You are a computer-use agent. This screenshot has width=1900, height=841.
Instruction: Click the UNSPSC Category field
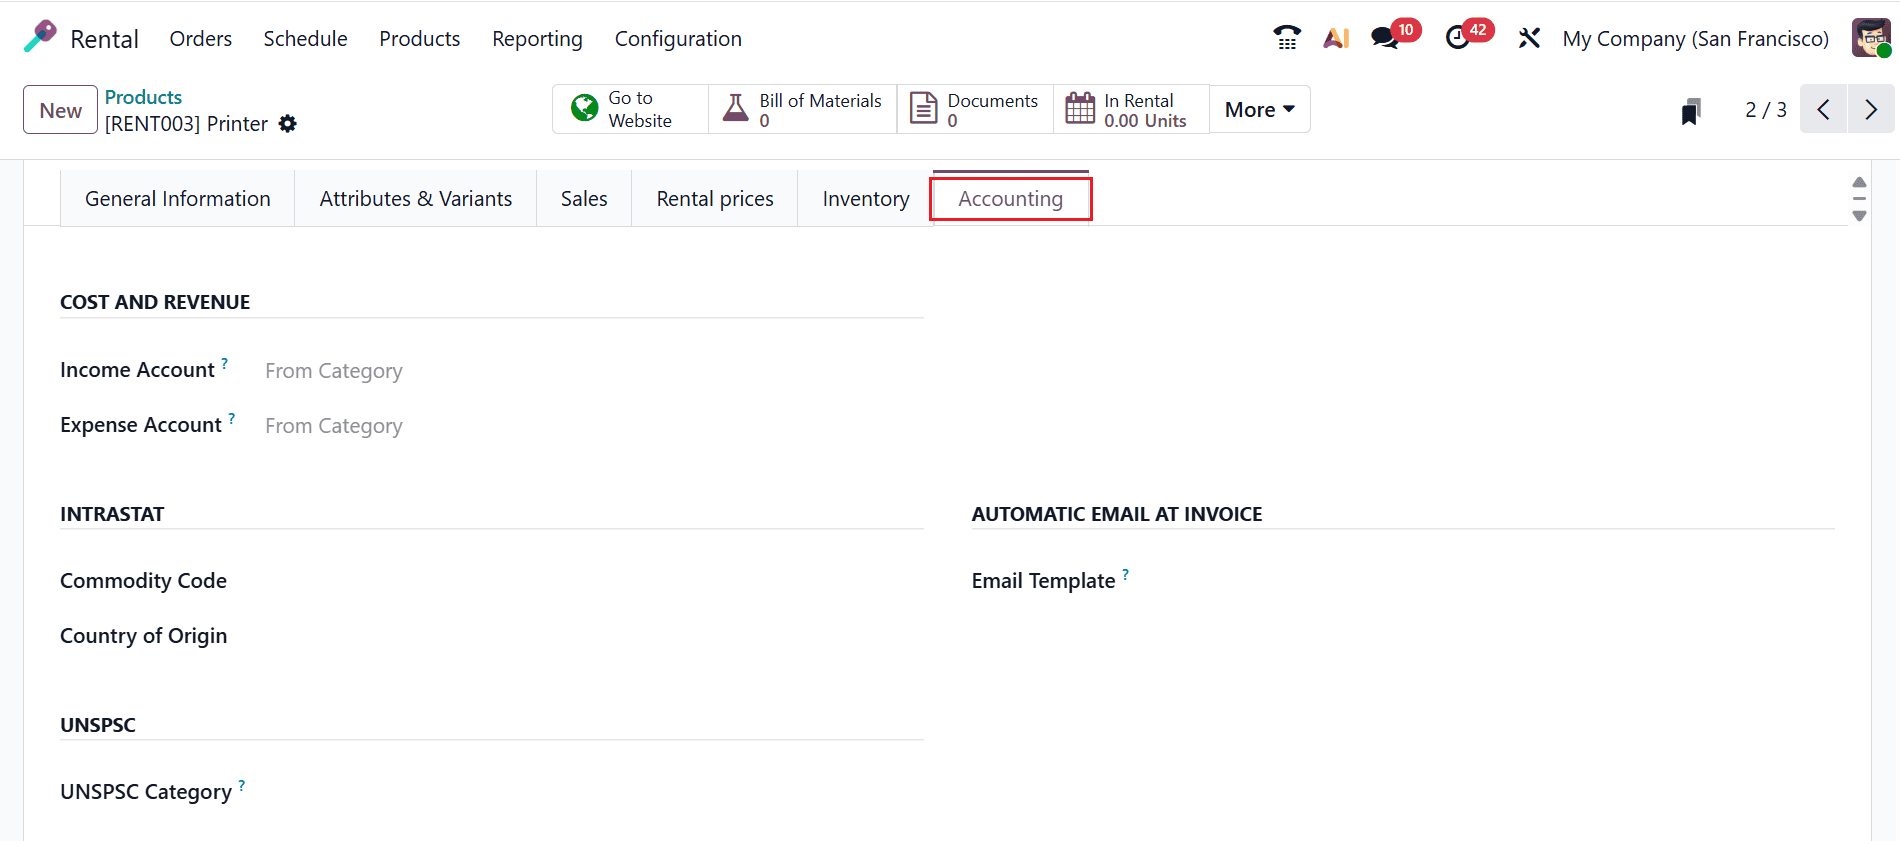coord(594,792)
